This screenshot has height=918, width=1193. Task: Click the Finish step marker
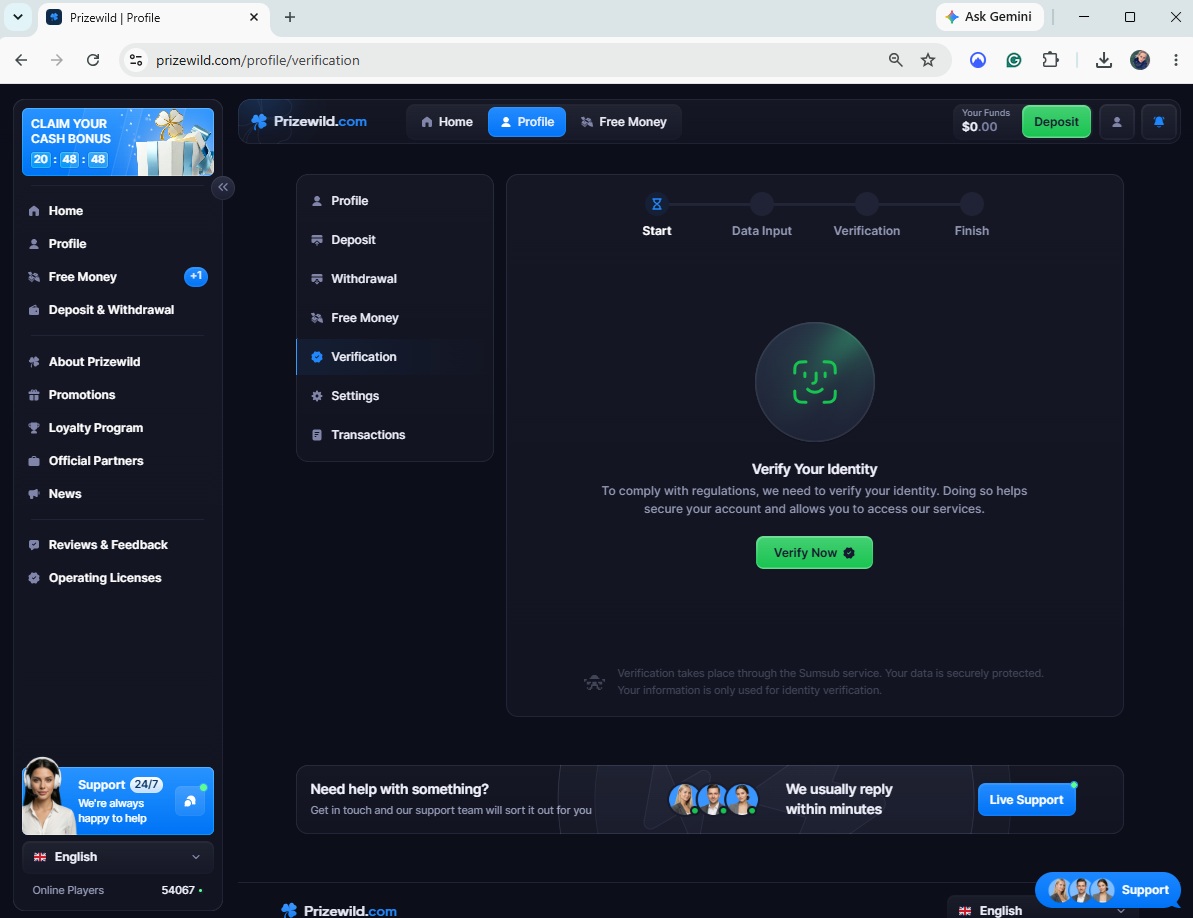point(972,204)
